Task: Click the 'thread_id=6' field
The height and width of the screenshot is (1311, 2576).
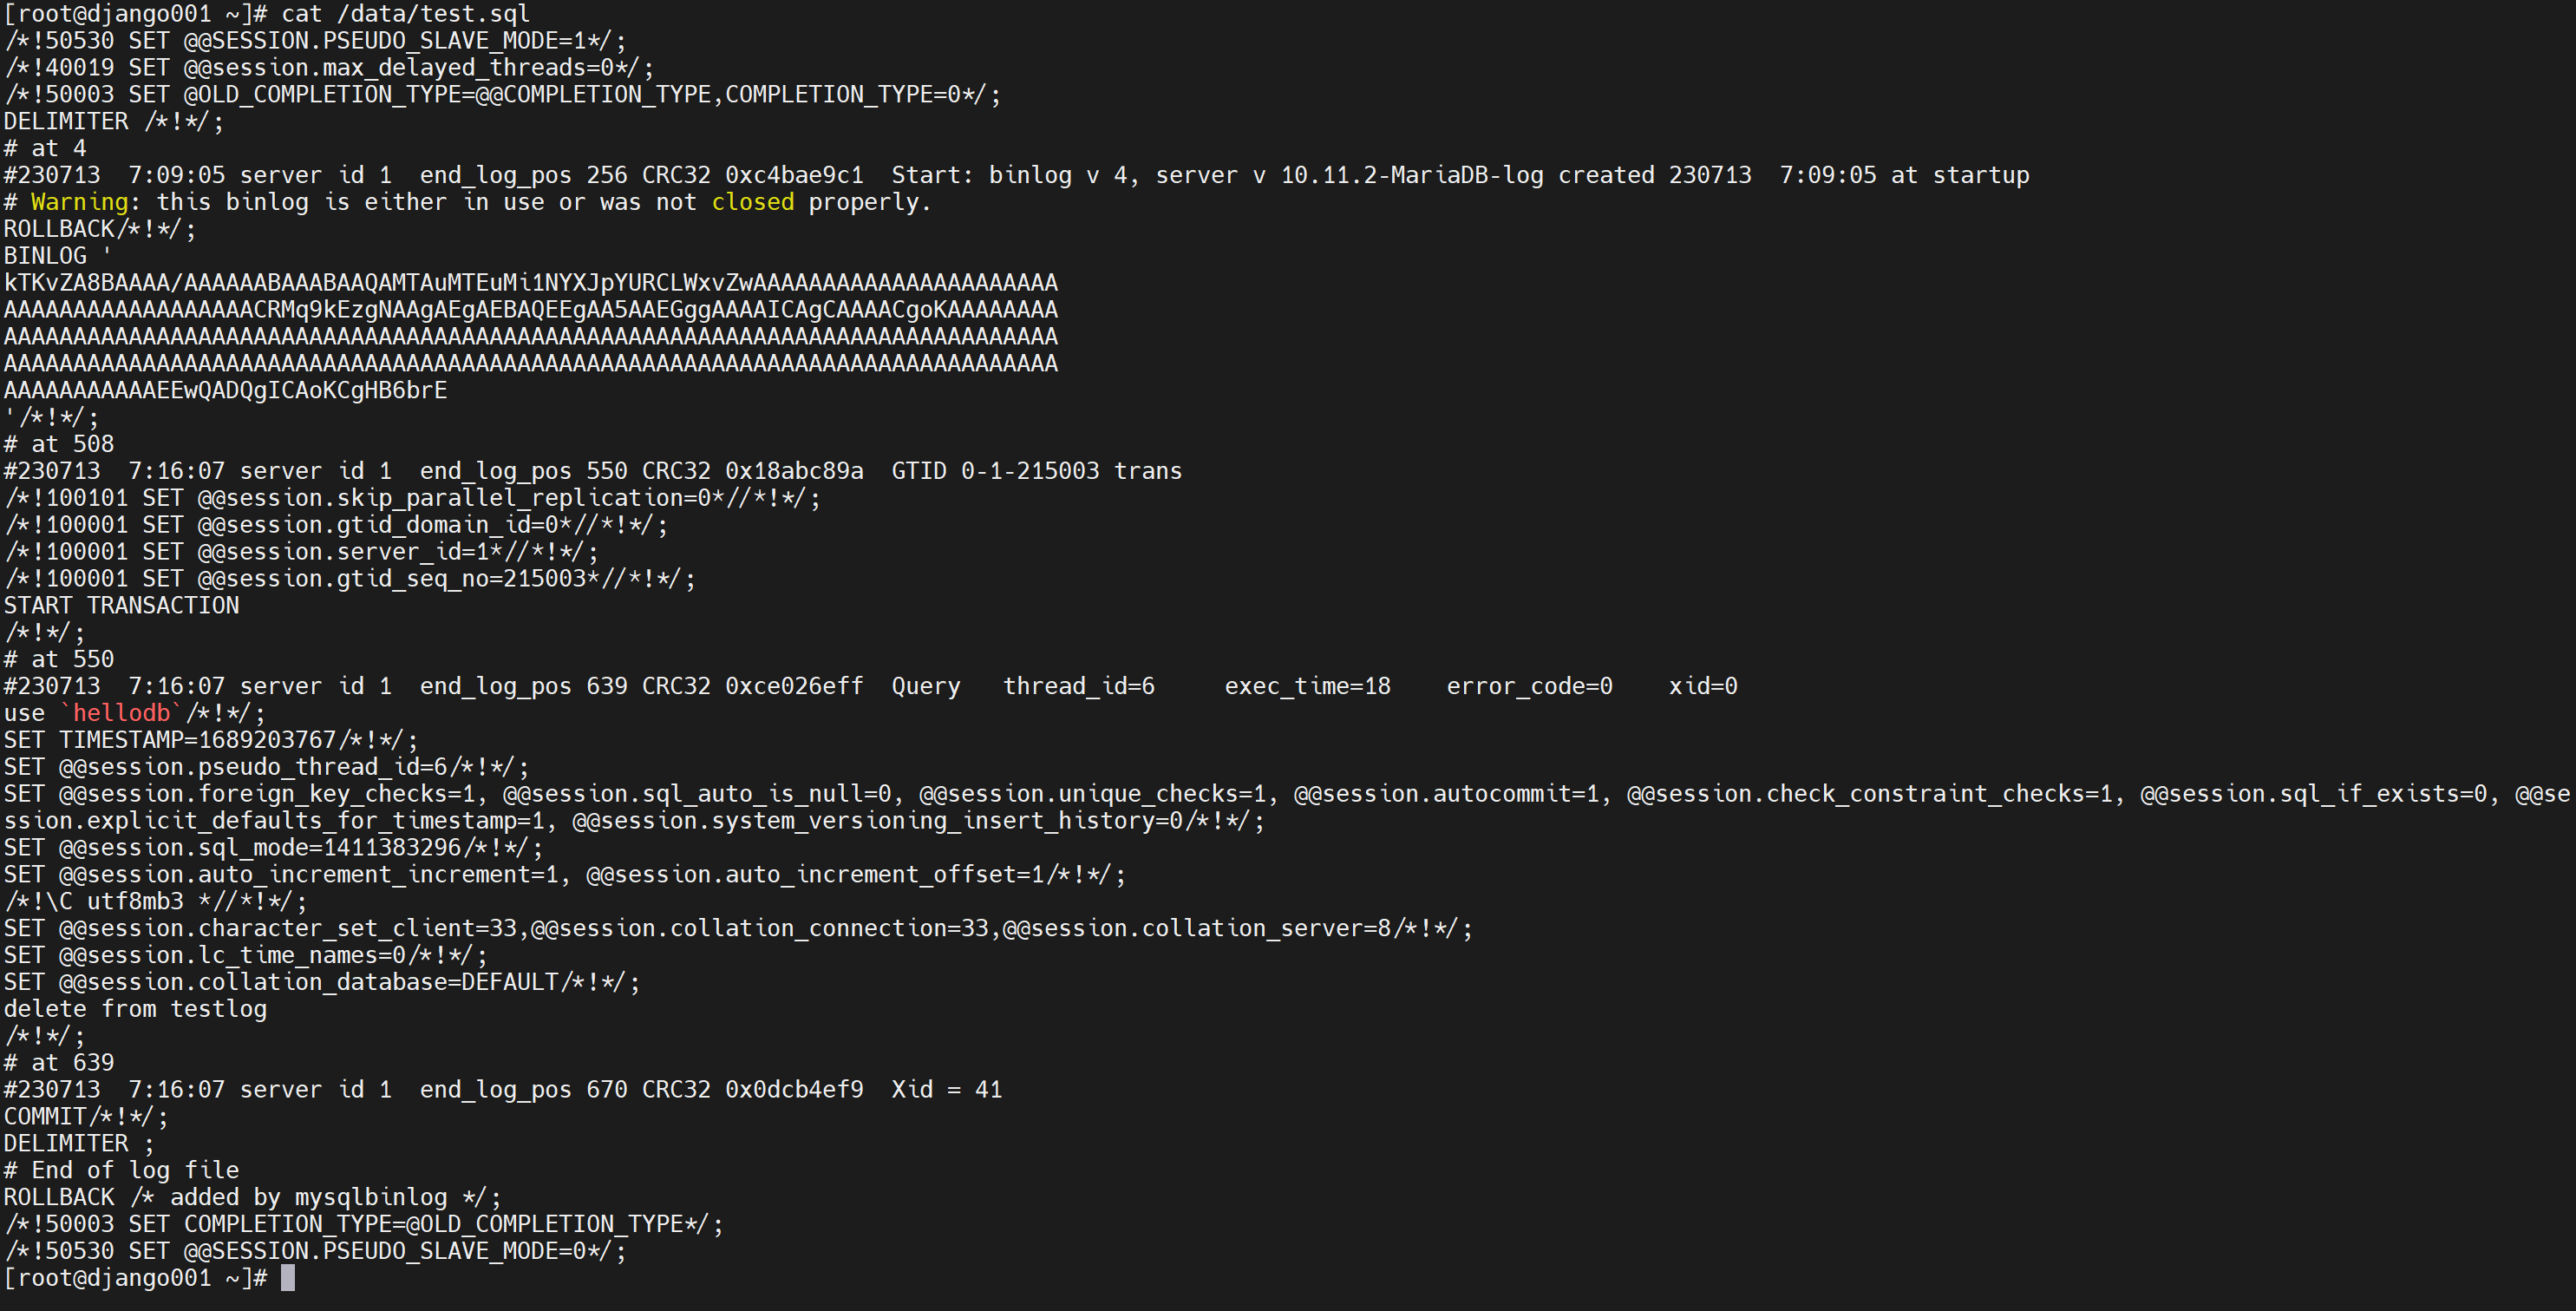Action: [x=1078, y=686]
